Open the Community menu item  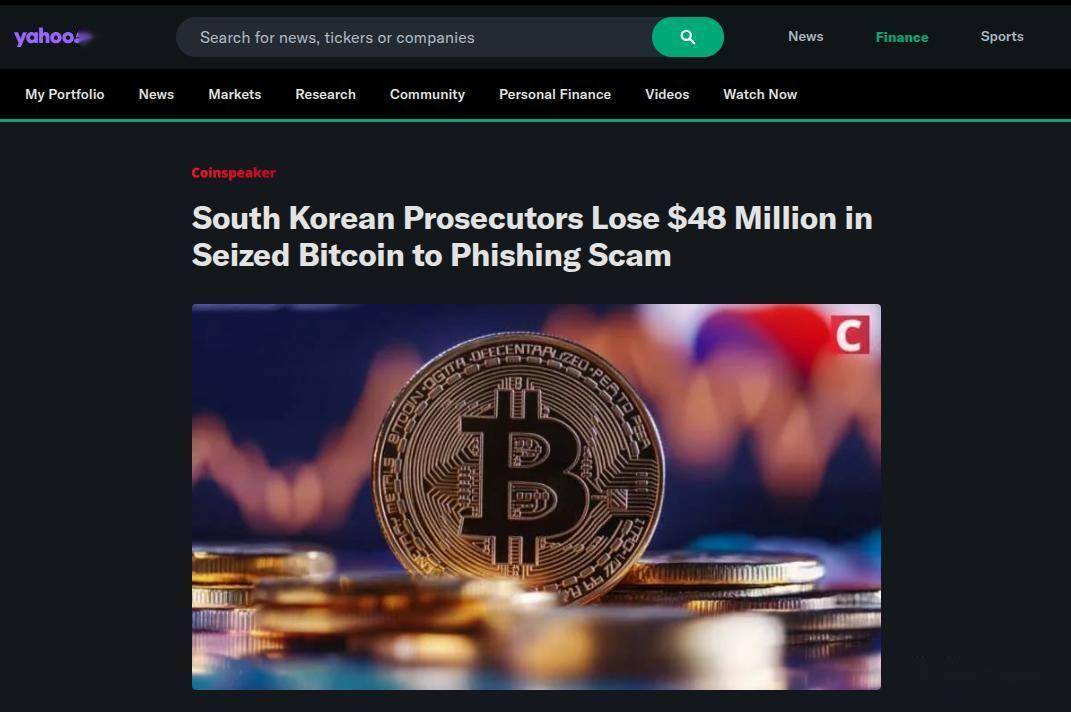click(x=428, y=94)
